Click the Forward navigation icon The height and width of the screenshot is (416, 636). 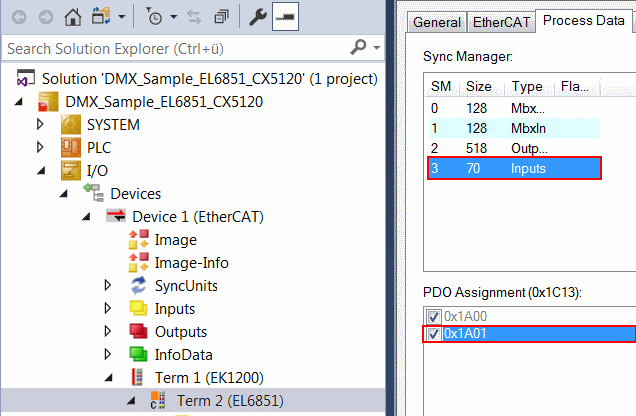[x=46, y=17]
